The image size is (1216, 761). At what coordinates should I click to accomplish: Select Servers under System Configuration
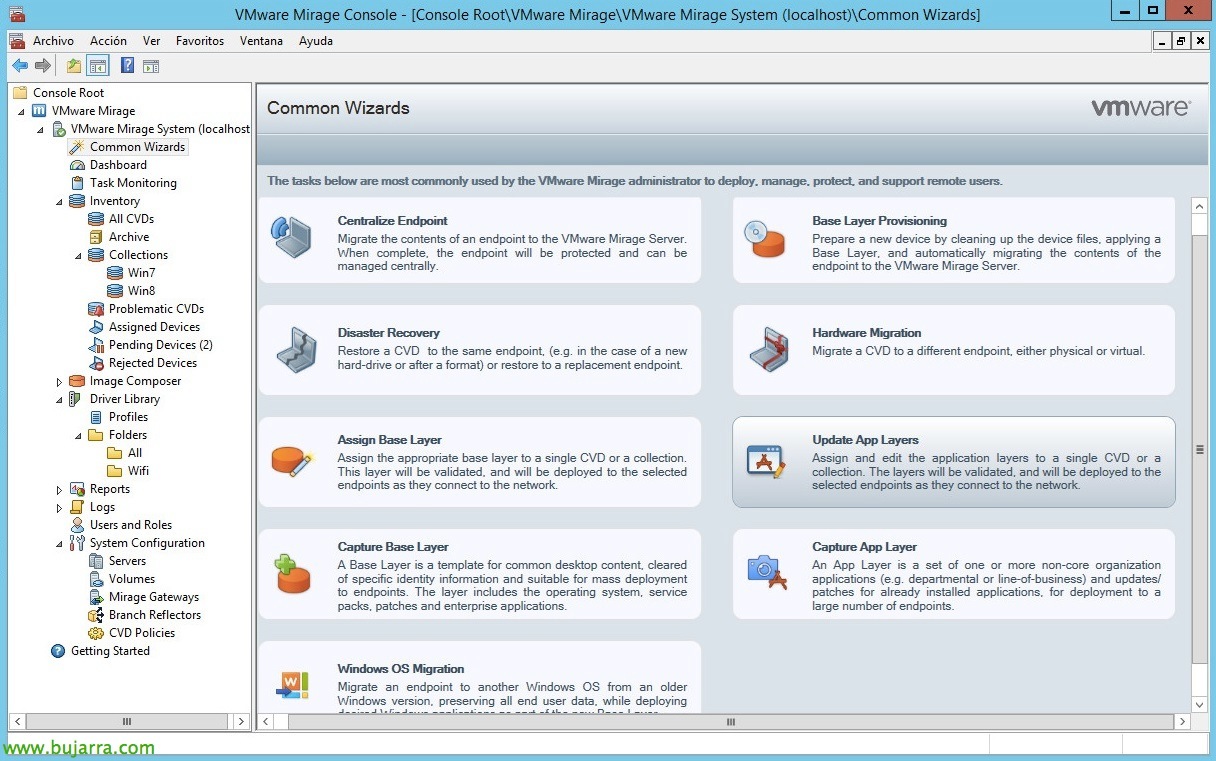pyautogui.click(x=128, y=561)
